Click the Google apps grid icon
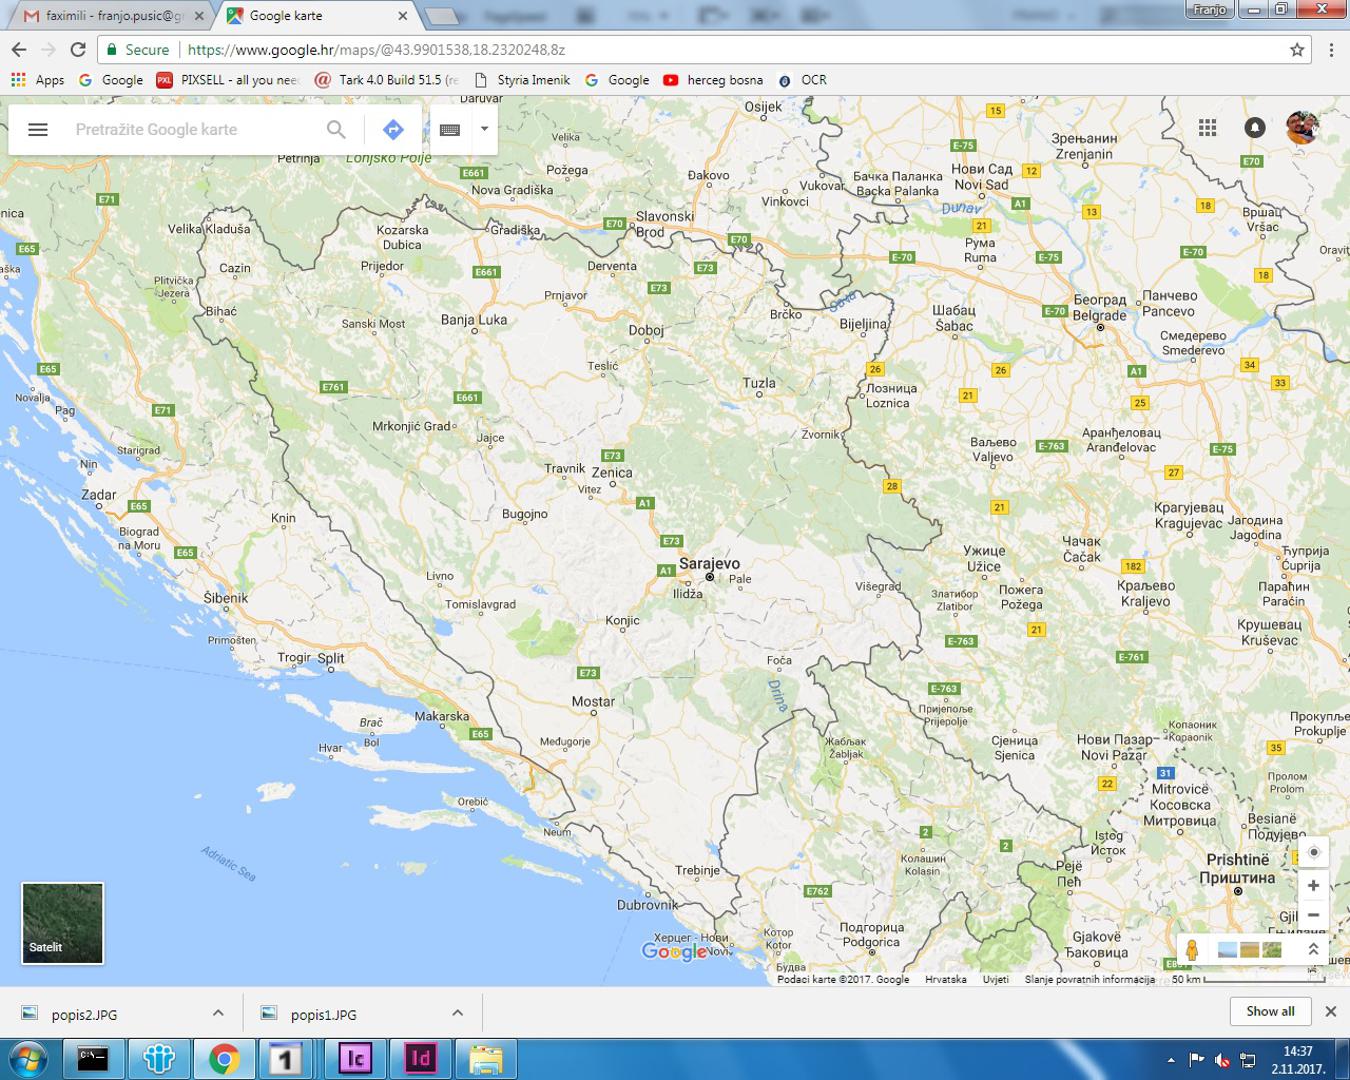Screen dimensions: 1350x1080 [1207, 128]
